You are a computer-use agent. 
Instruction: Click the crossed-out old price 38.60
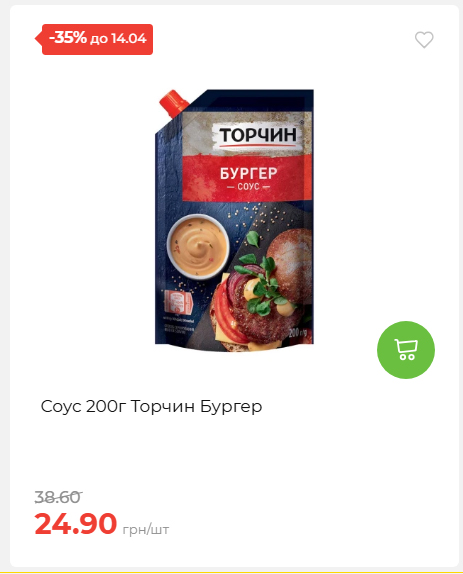coord(58,497)
